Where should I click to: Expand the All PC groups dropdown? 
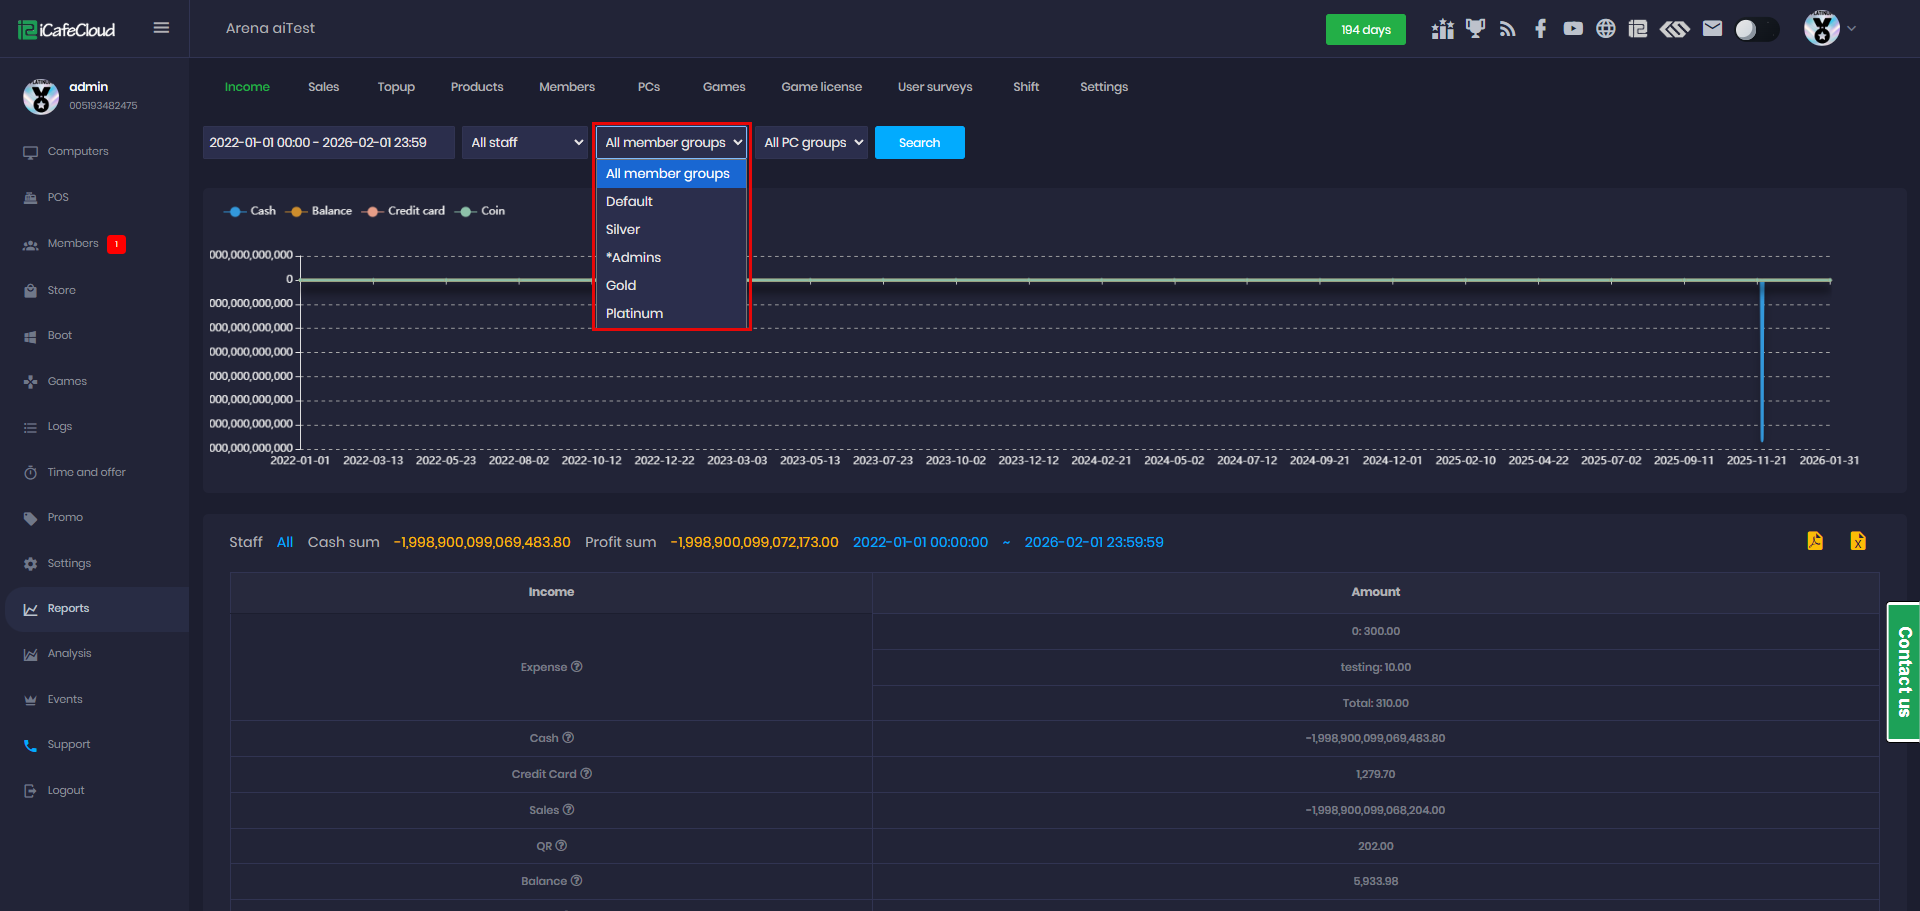click(811, 142)
